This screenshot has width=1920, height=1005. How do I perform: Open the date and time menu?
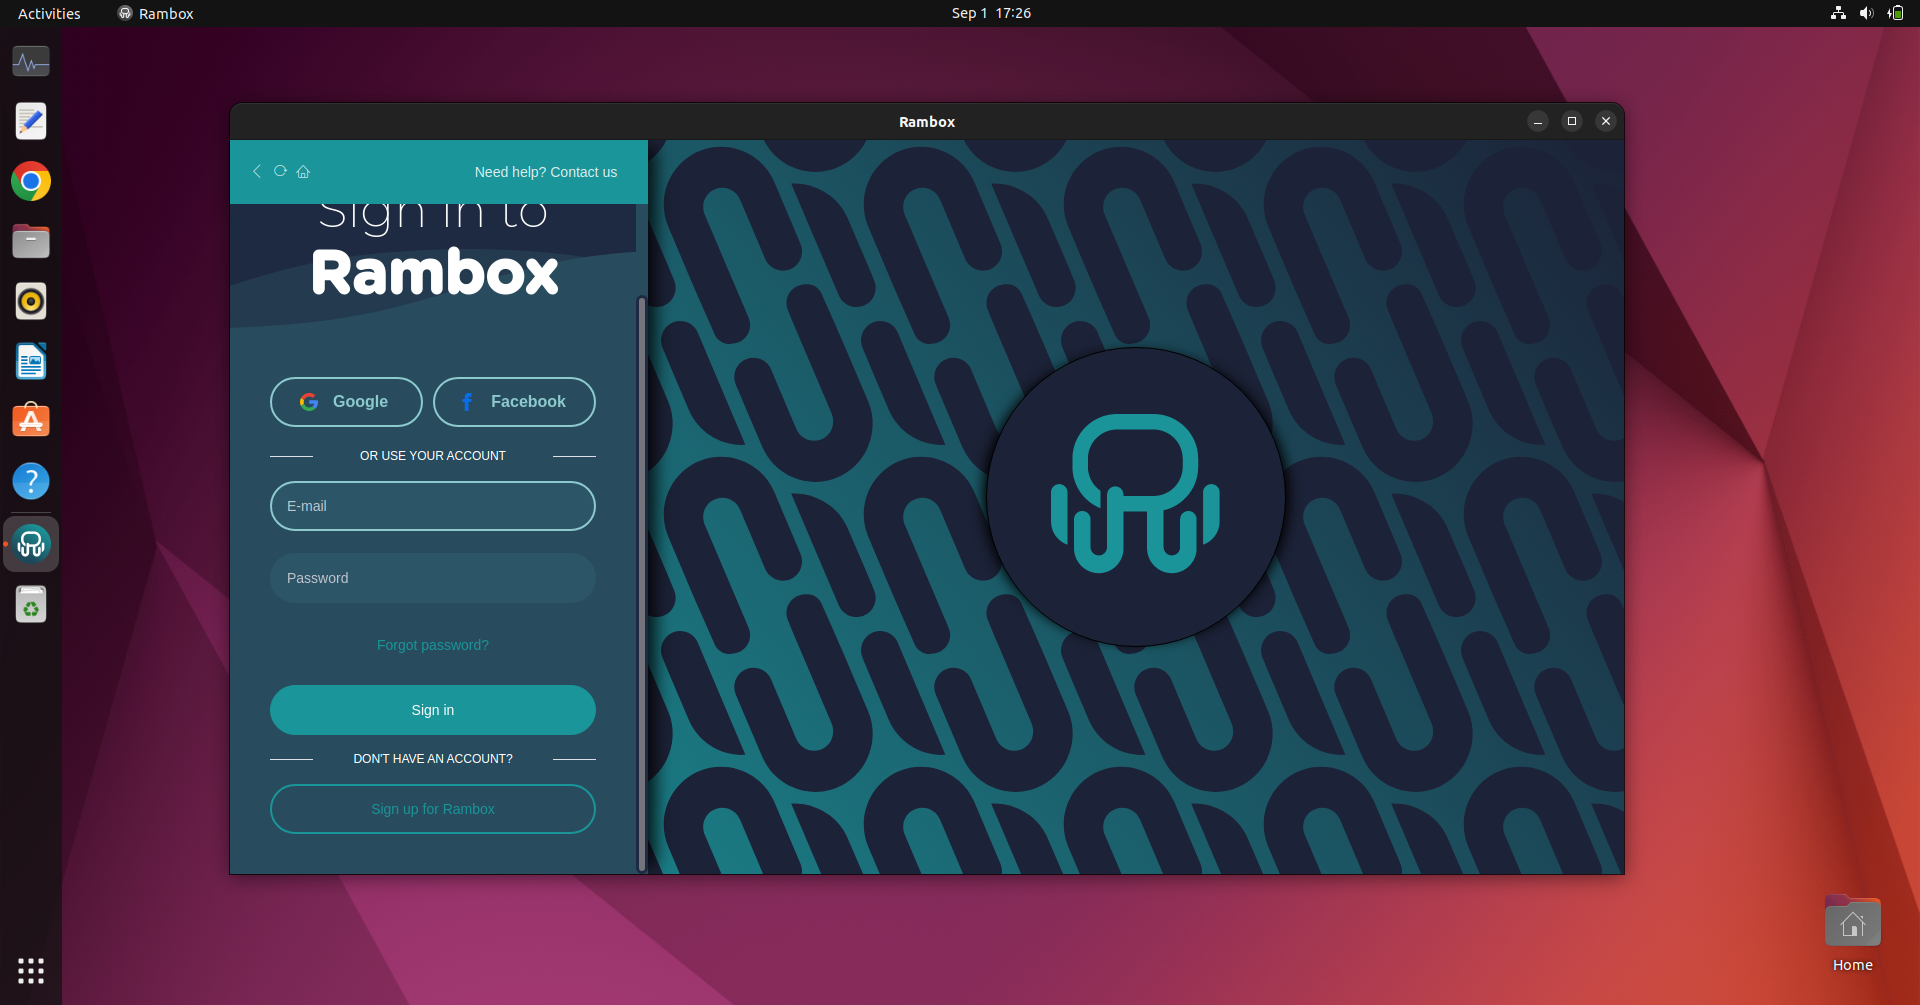click(x=989, y=13)
